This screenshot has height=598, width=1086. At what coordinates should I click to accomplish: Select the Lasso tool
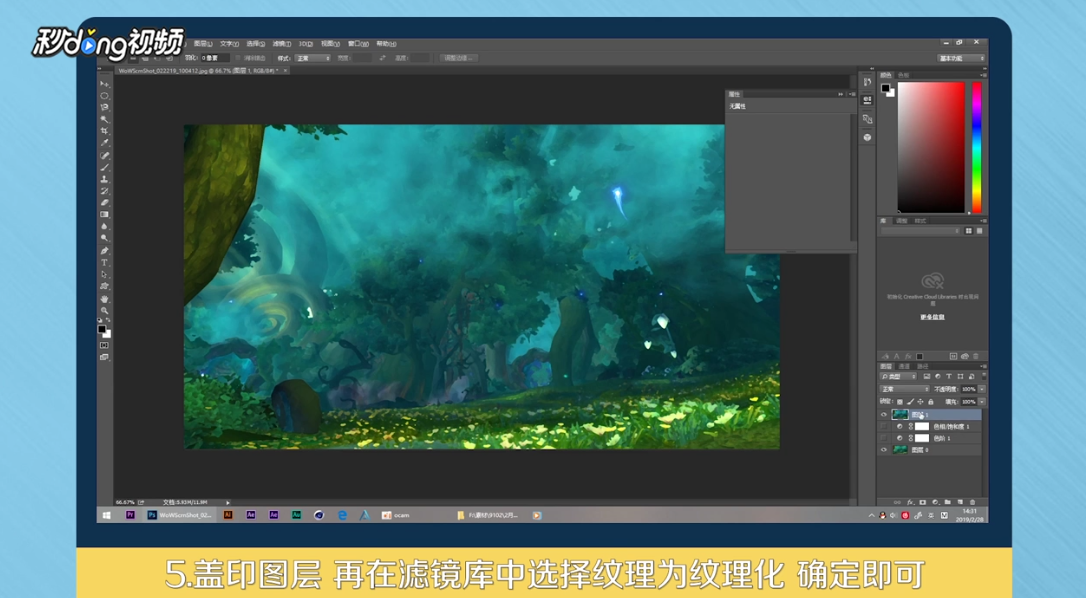click(105, 107)
